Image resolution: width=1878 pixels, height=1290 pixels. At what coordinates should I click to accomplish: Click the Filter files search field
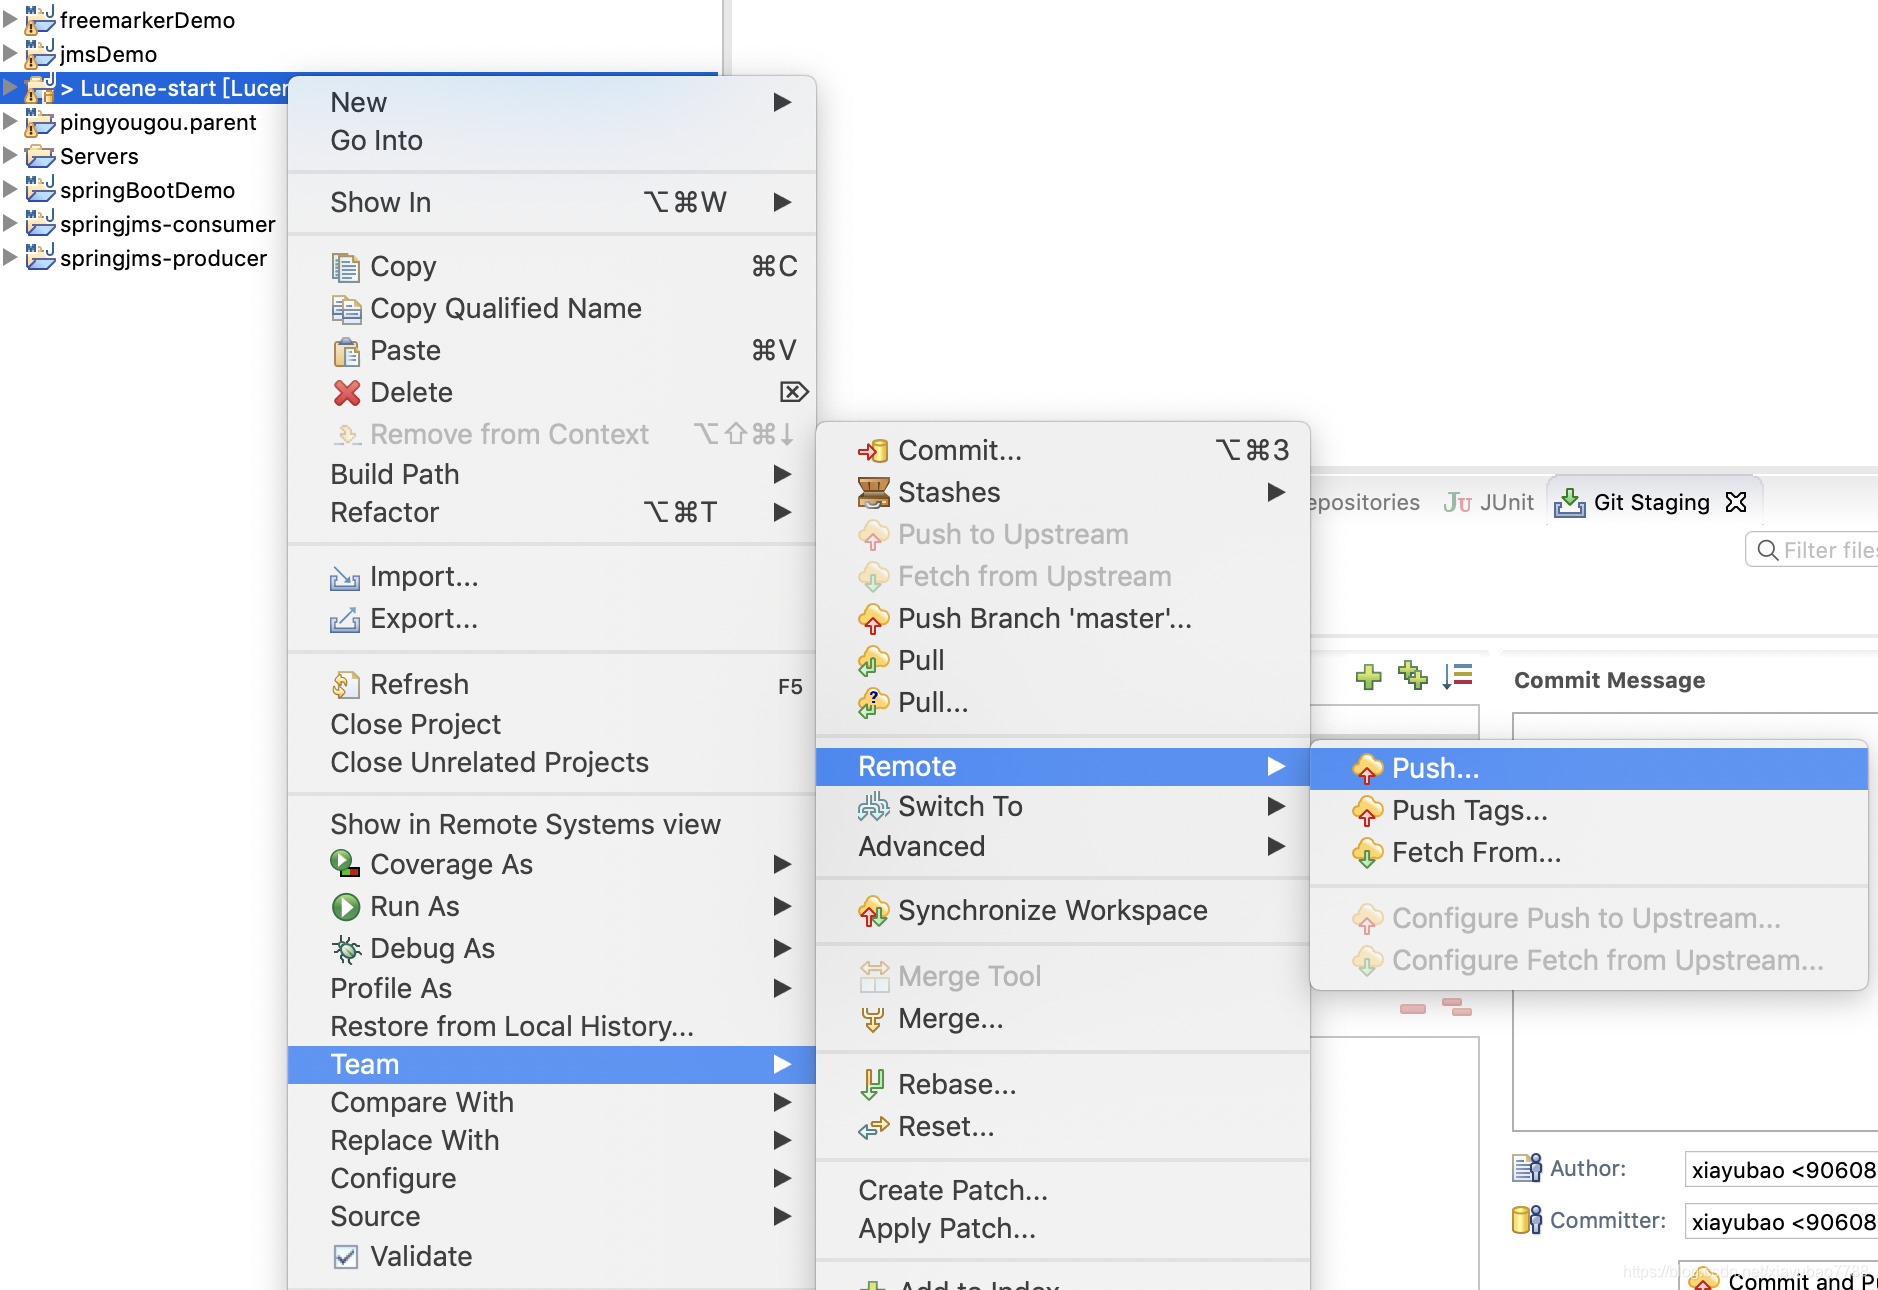tap(1812, 550)
